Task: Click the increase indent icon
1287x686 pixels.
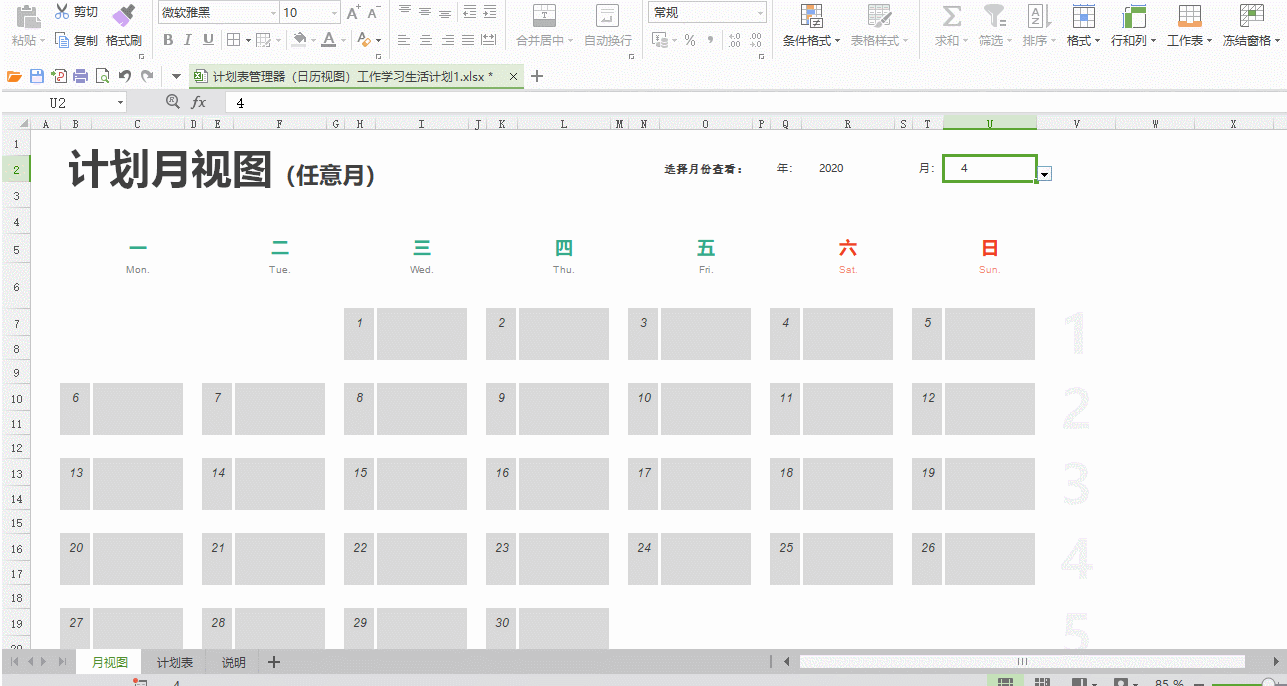Action: coord(489,12)
